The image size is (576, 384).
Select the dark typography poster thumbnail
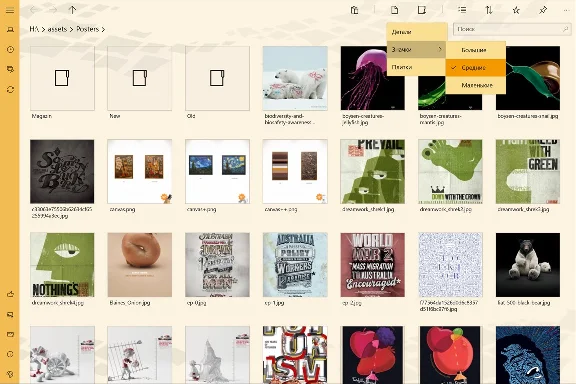tap(62, 172)
